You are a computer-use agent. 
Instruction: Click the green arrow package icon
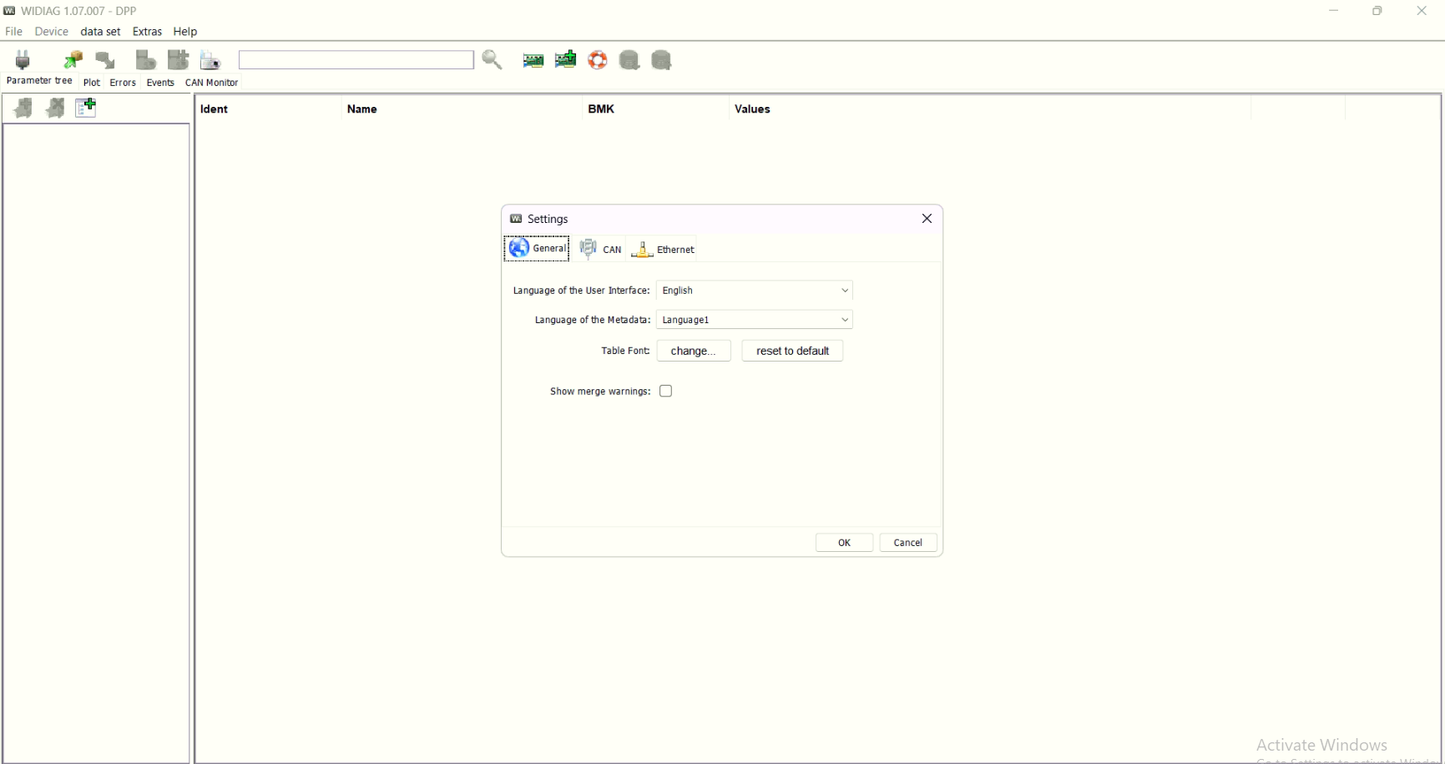point(73,61)
